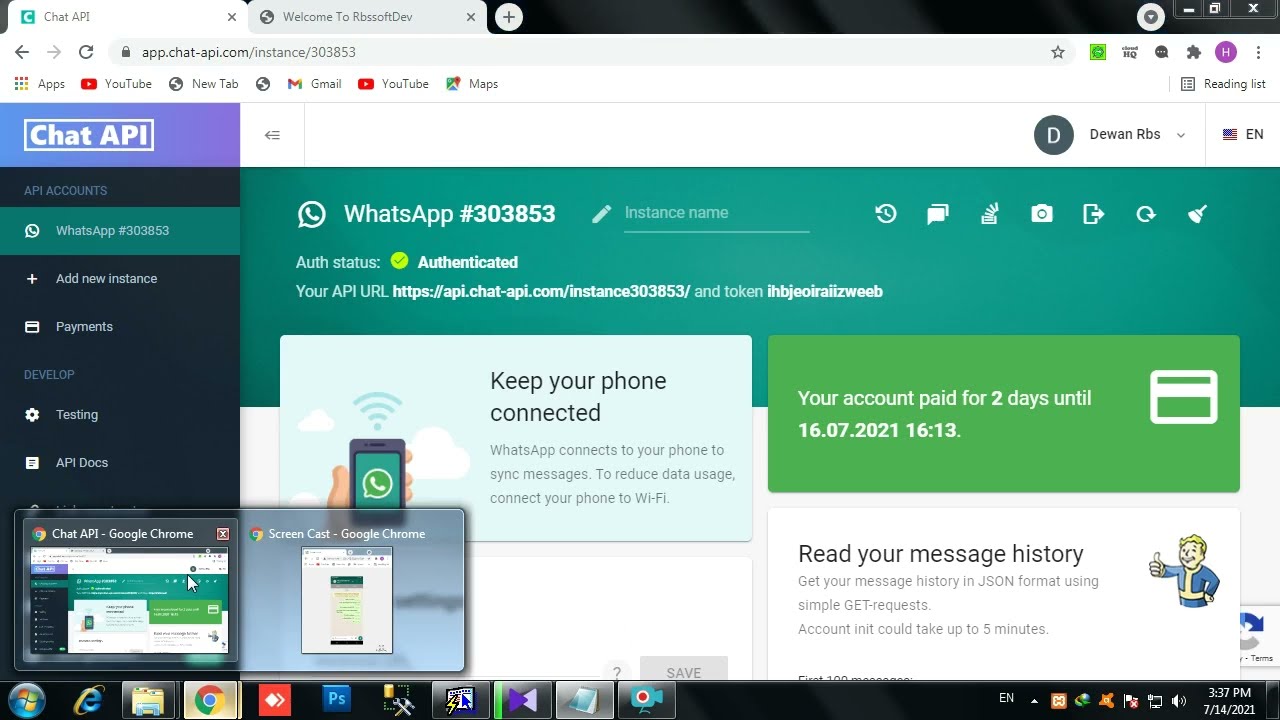Screen dimensions: 1280x720
Task: Open the Gmail bookmark
Action: (x=314, y=84)
